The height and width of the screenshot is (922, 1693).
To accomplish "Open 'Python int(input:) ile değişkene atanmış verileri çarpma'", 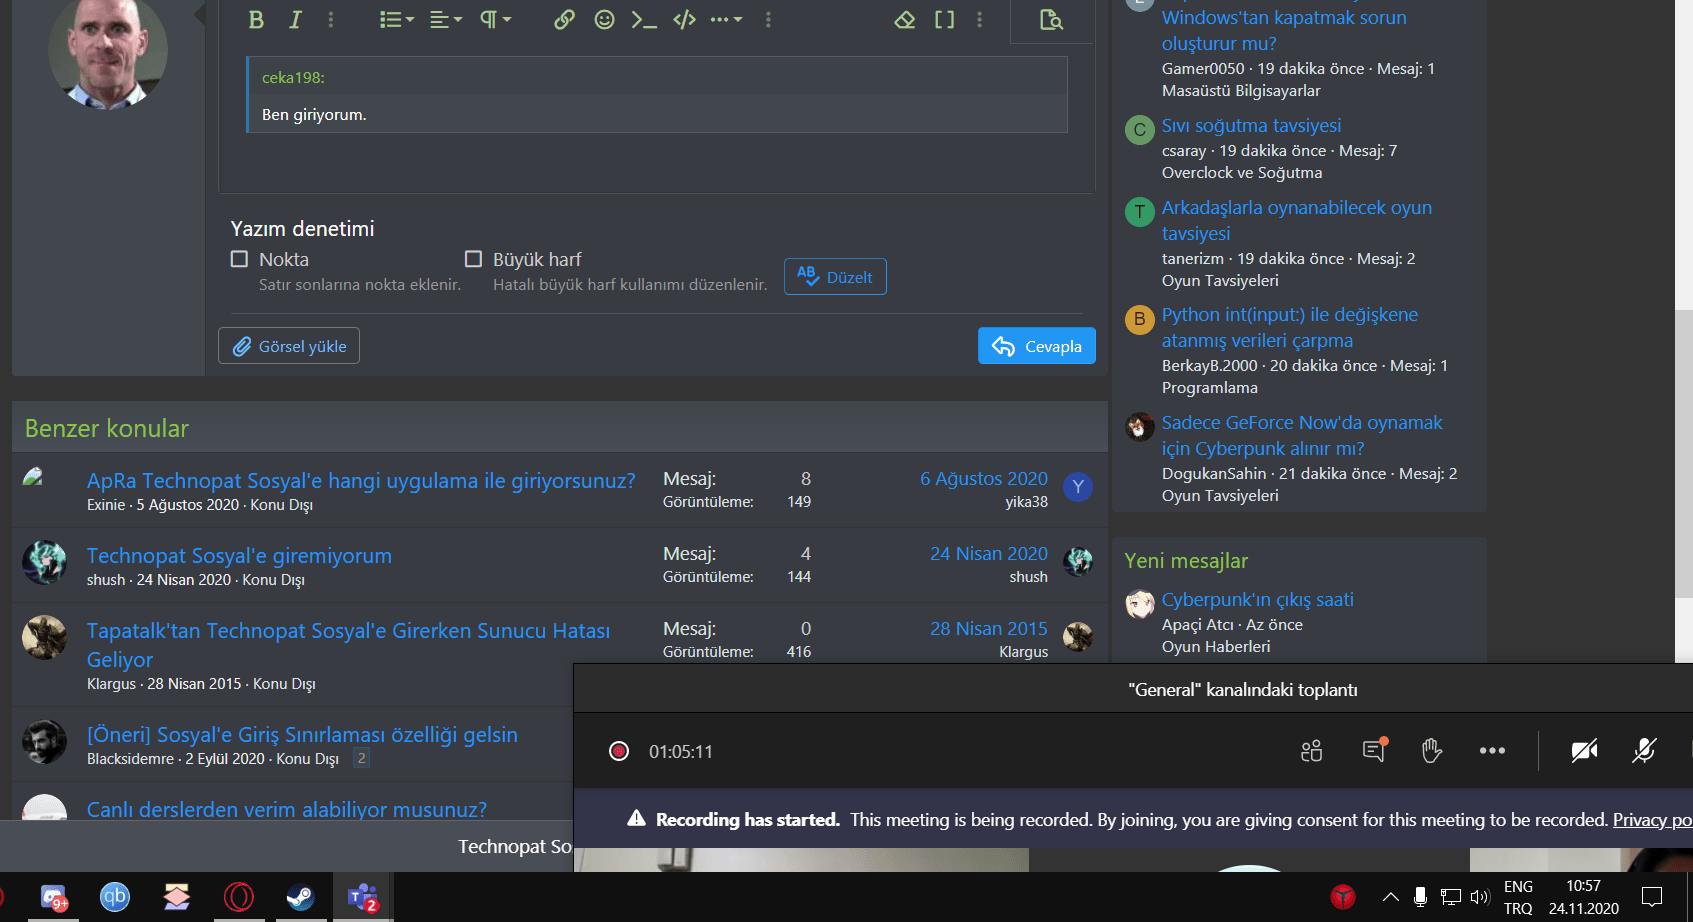I will (x=1290, y=328).
